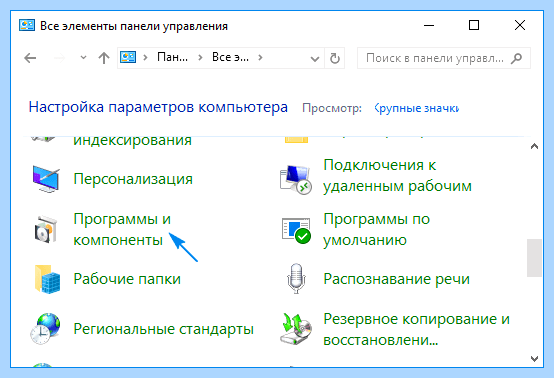Expand the address bar history dropdown
This screenshot has height=378, width=554.
click(x=314, y=59)
